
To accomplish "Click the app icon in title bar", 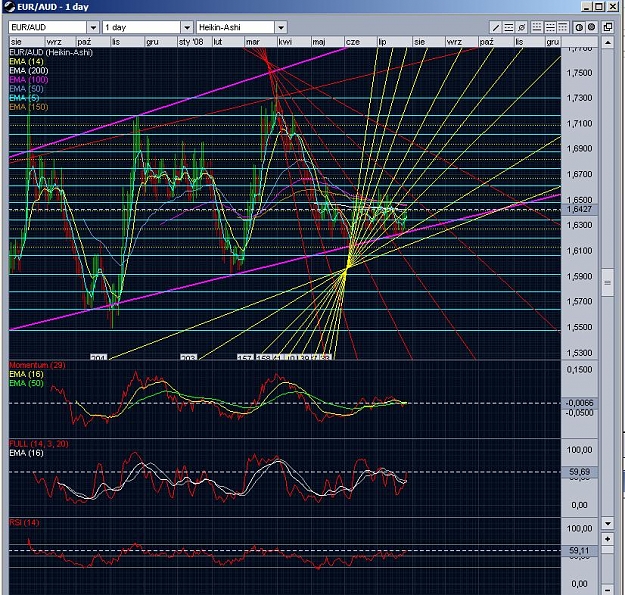I will 9,6.
